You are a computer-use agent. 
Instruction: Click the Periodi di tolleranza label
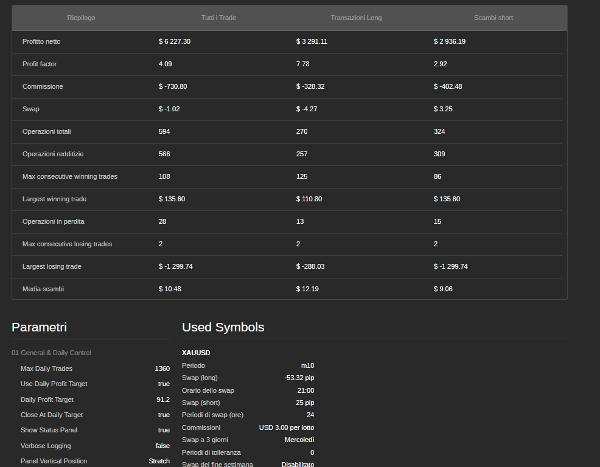211,453
